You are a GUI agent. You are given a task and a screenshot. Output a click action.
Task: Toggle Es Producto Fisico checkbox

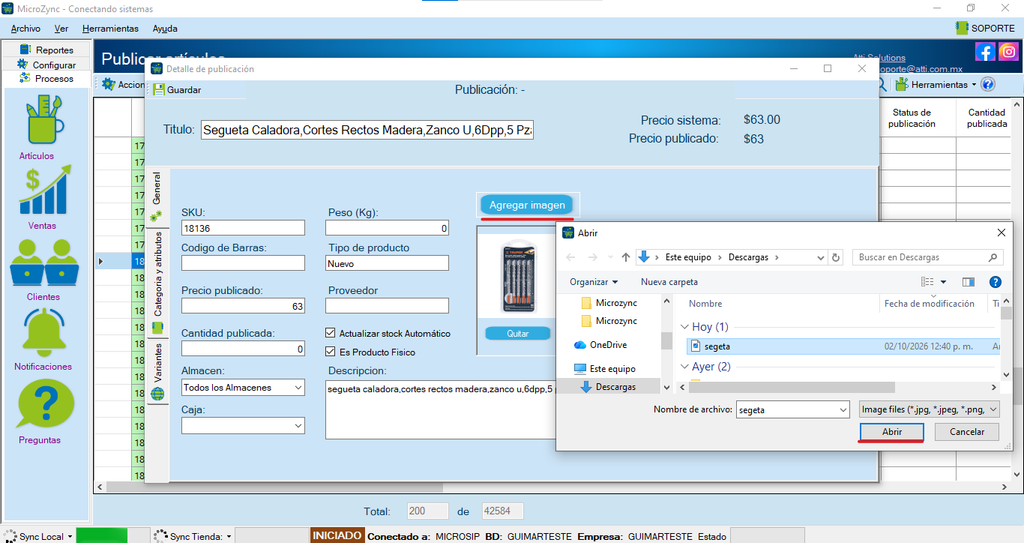pos(330,352)
